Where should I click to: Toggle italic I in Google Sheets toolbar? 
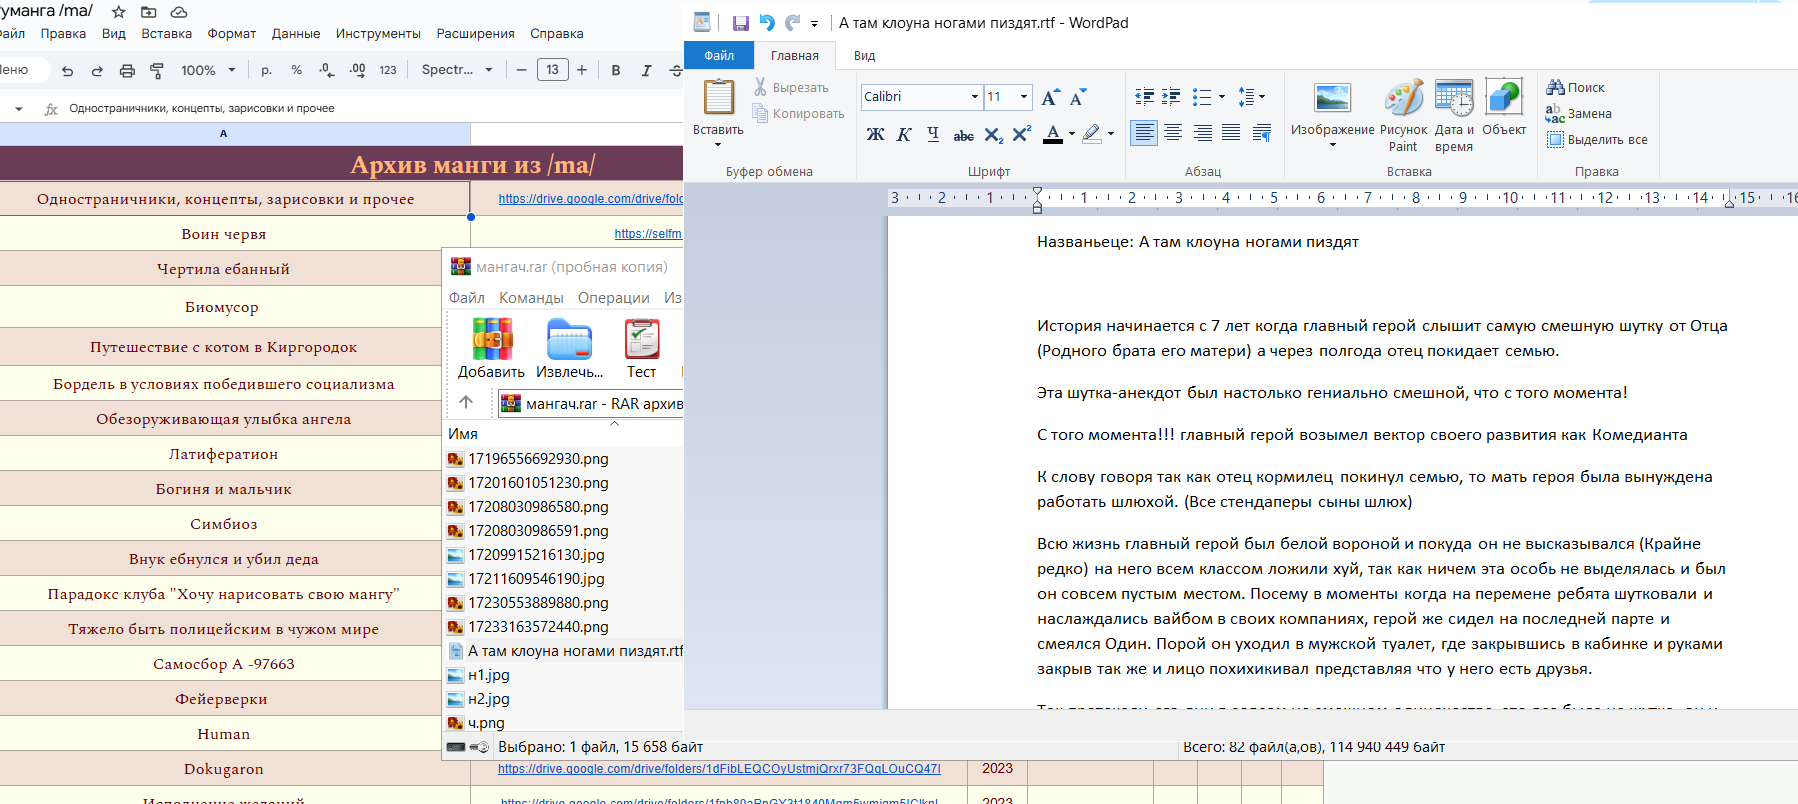click(646, 70)
